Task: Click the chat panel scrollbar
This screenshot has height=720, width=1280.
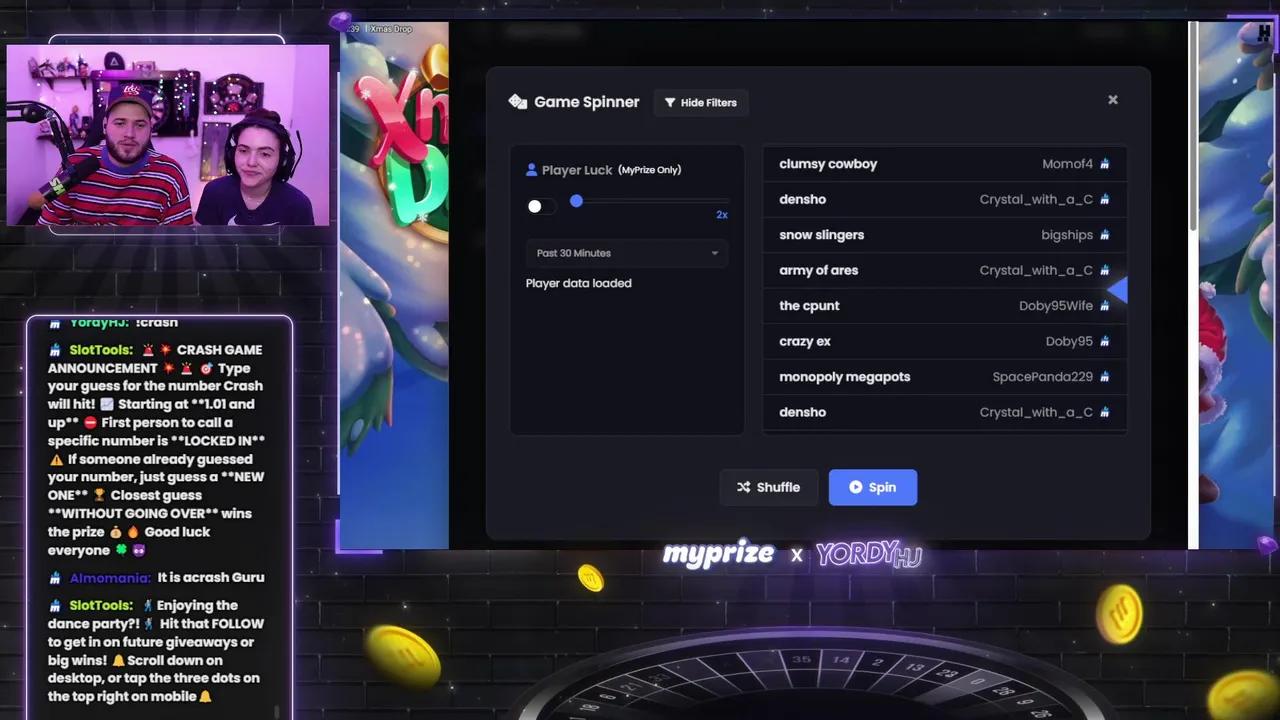Action: click(278, 712)
